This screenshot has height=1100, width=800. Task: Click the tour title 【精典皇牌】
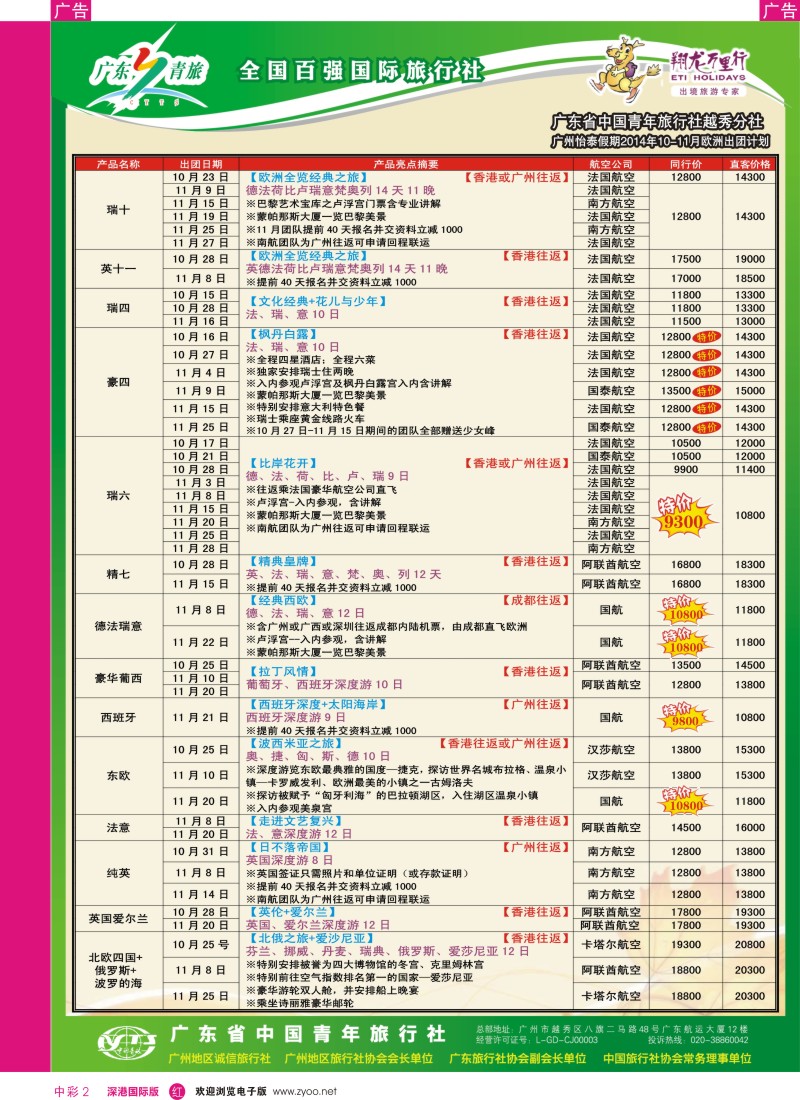284,561
